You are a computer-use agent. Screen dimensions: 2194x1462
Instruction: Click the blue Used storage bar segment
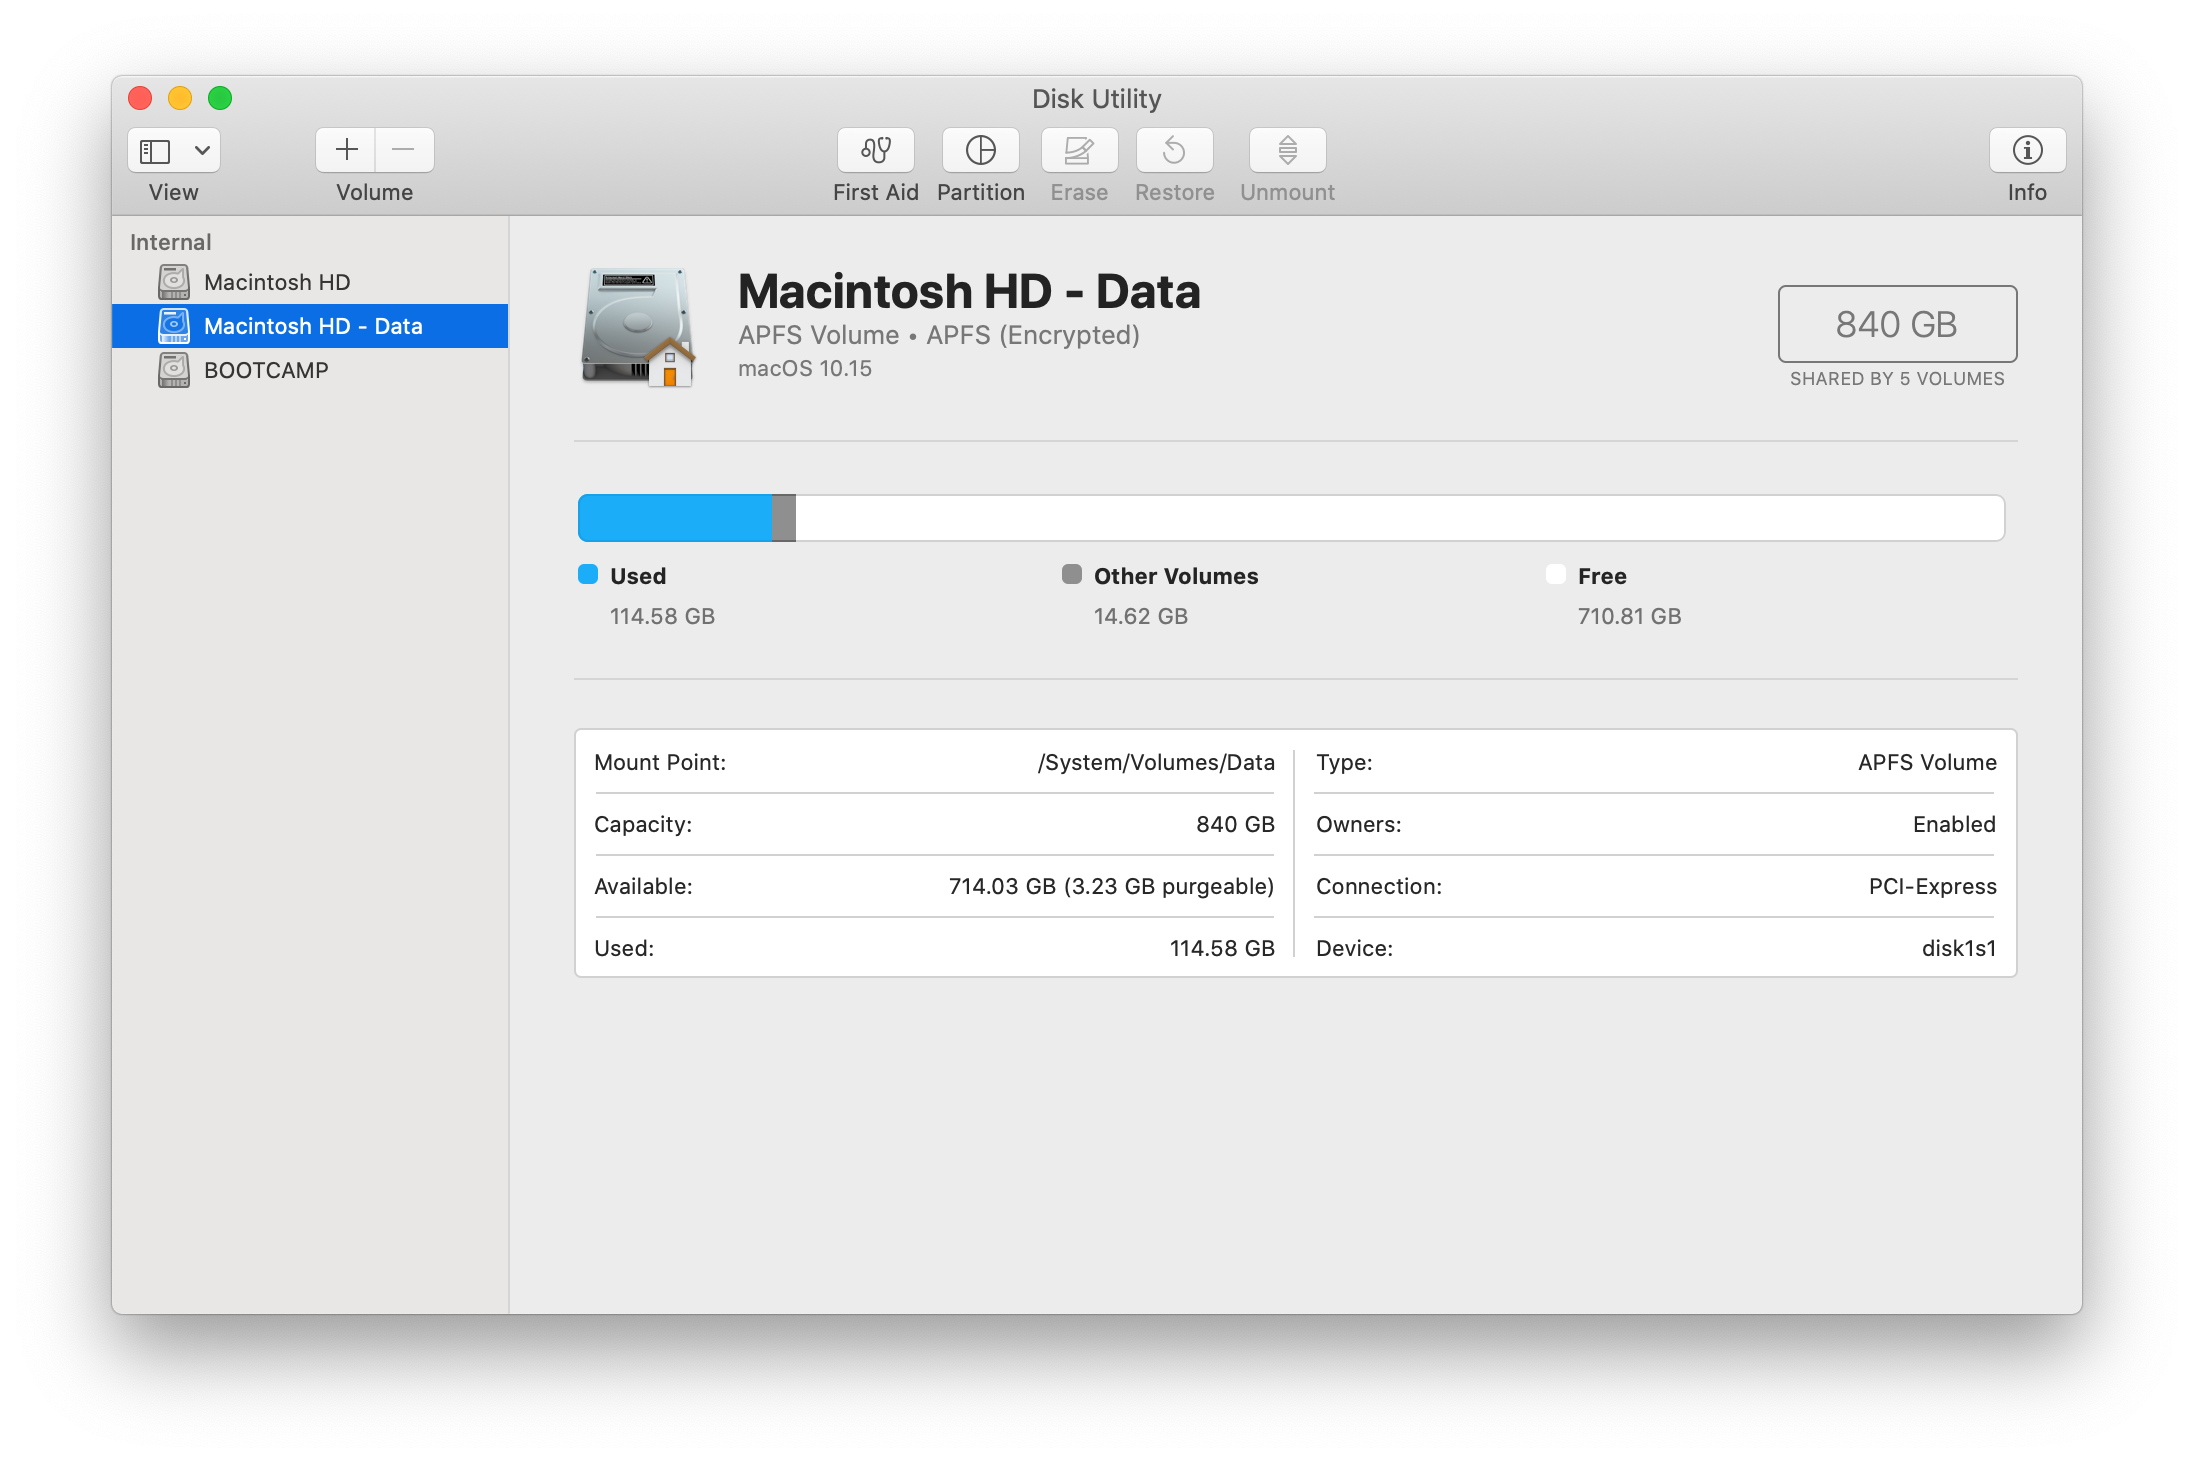tap(675, 518)
